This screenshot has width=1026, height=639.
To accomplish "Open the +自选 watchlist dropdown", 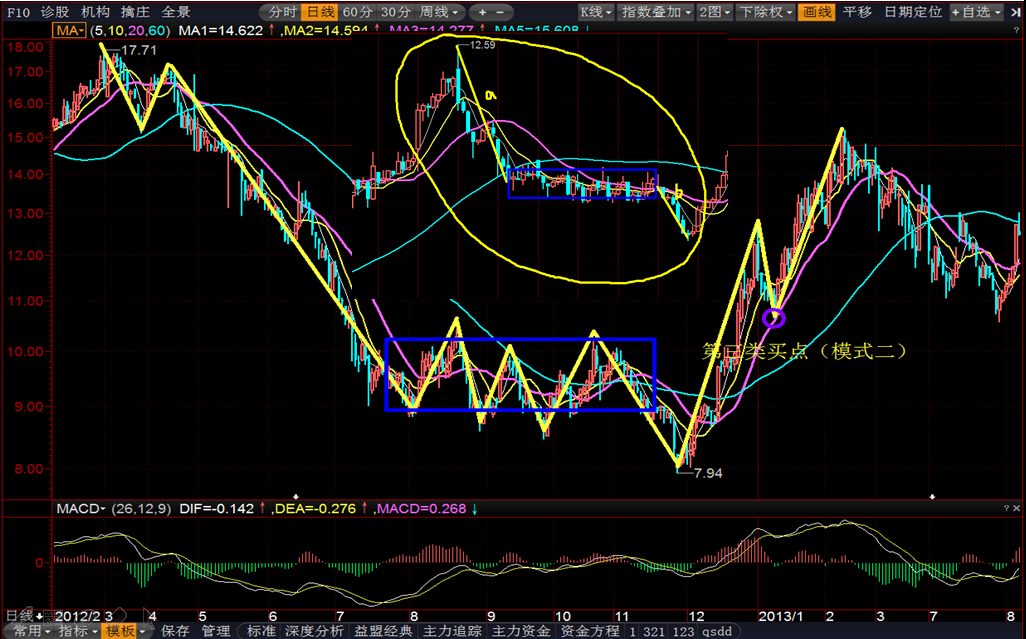I will click(x=976, y=12).
